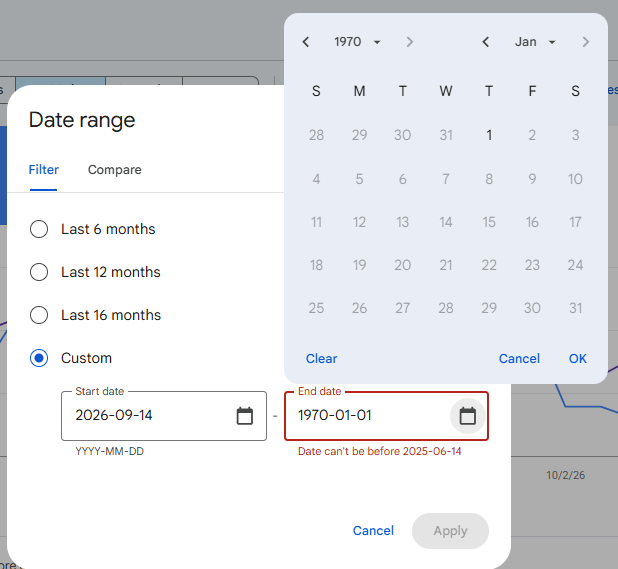
Task: Pick day 23 in the calendar
Action: pos(532,265)
